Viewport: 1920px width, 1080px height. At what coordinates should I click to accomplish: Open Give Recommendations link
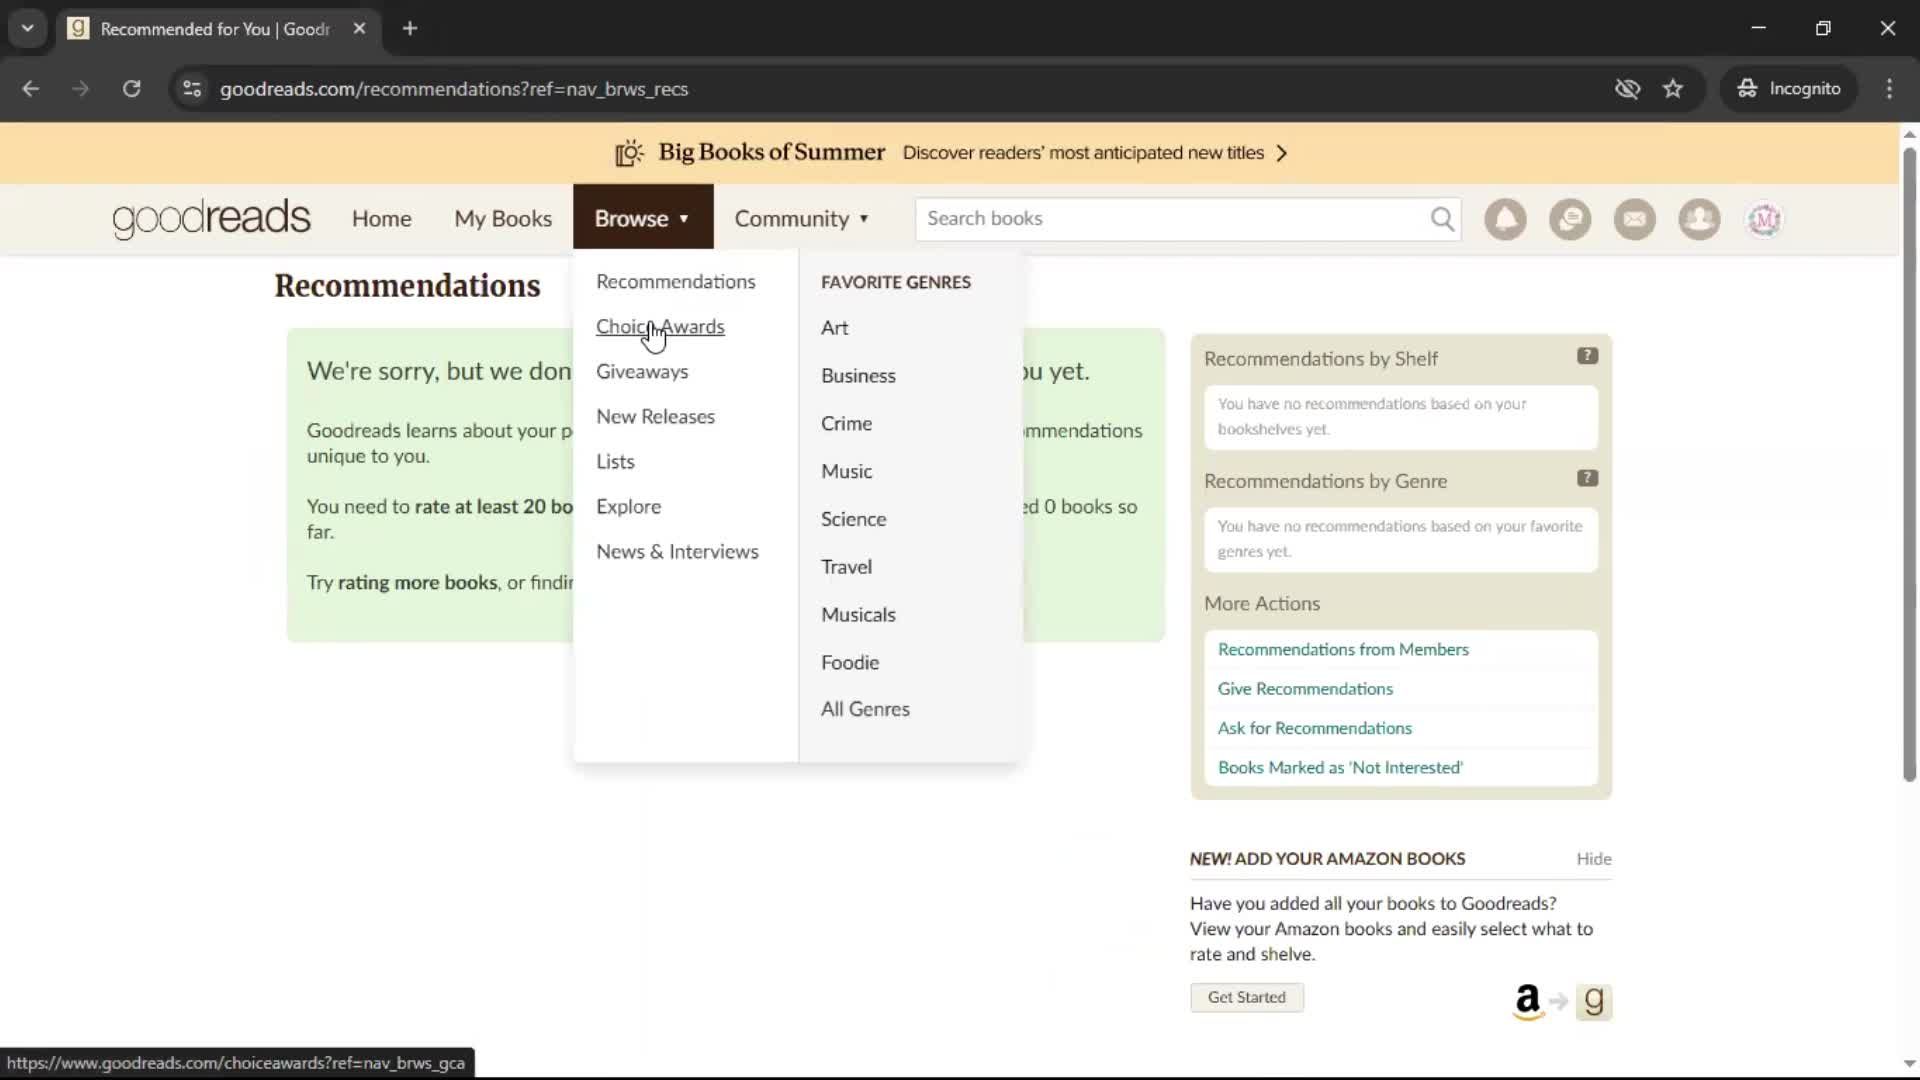point(1305,689)
